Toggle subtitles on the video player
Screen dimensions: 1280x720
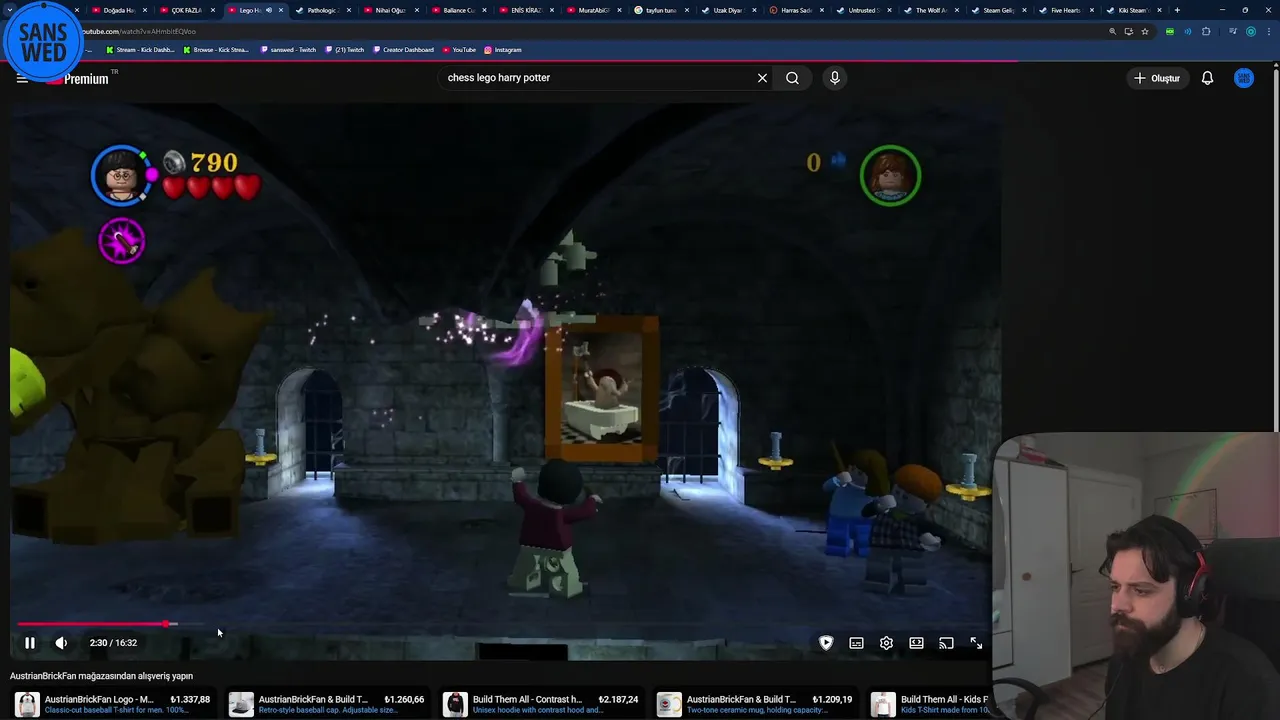point(856,643)
